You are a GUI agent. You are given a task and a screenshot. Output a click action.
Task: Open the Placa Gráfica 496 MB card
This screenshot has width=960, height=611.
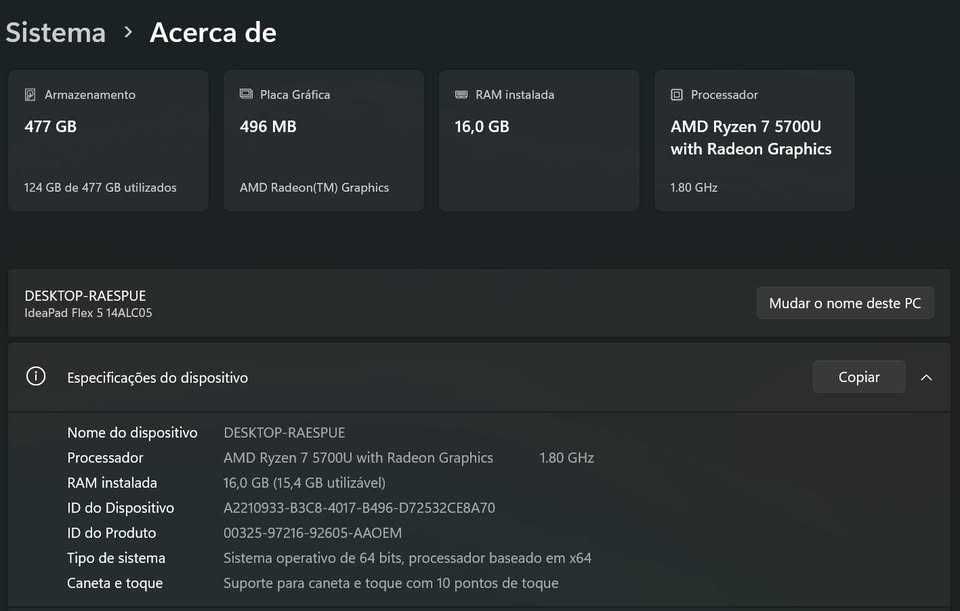(323, 140)
